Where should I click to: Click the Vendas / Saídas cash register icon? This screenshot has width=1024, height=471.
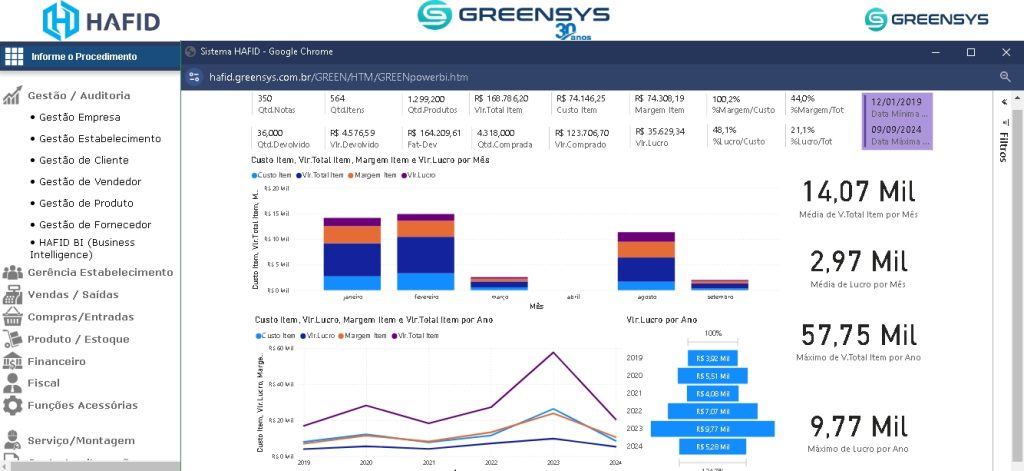point(12,295)
